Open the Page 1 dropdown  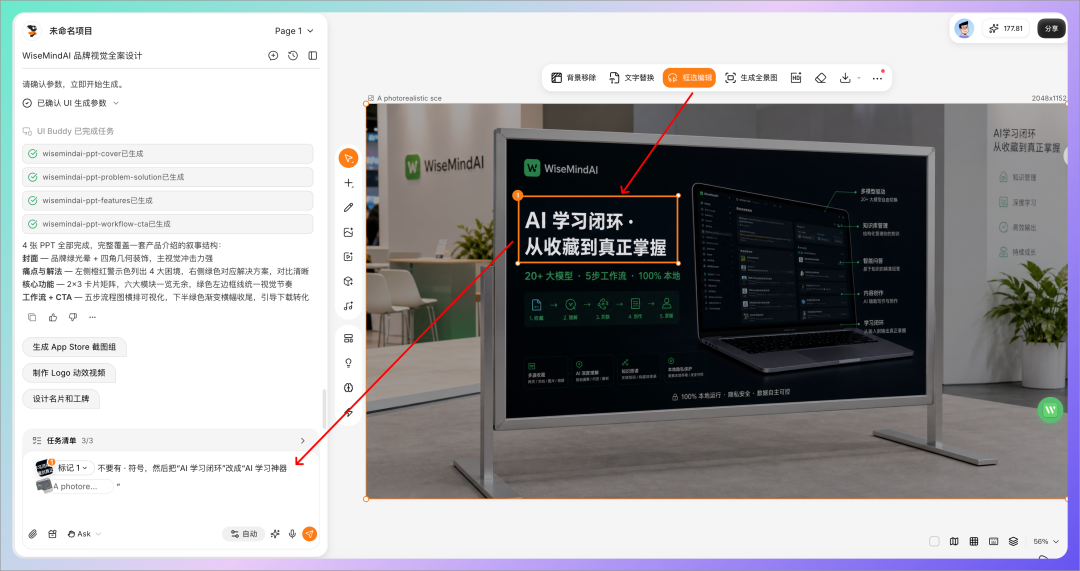[x=294, y=31]
